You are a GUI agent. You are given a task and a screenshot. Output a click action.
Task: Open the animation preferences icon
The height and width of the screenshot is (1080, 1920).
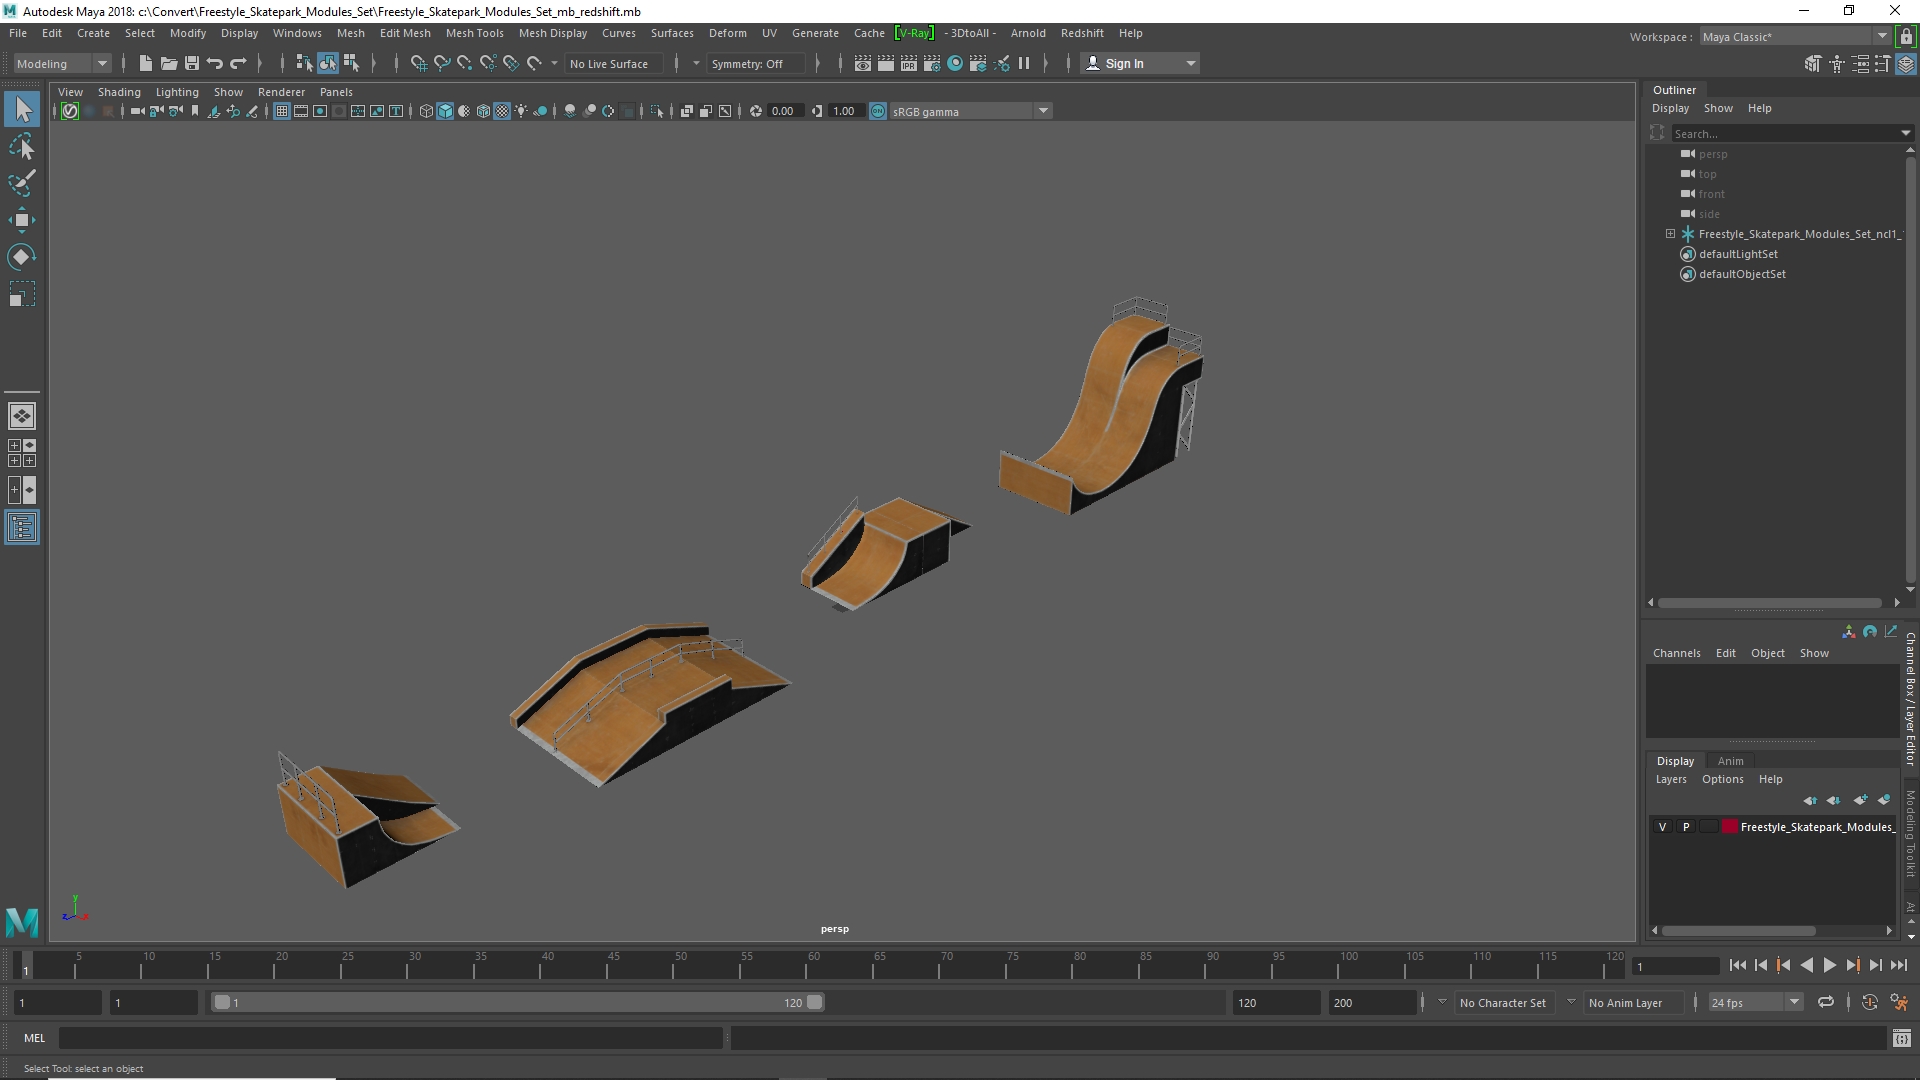pos(1899,1002)
